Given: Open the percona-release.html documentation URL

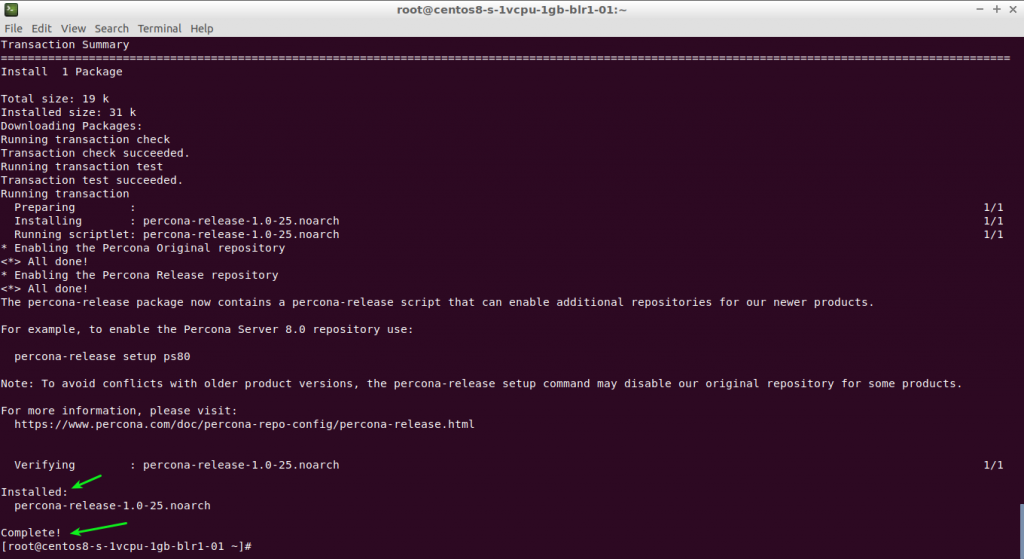Looking at the screenshot, I should [244, 424].
